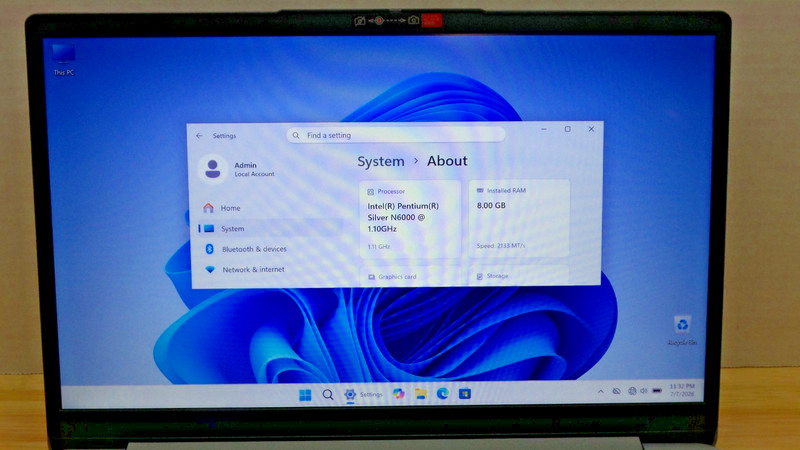Click the Settings app taskbar button
This screenshot has height=450, width=800.
coord(363,394)
